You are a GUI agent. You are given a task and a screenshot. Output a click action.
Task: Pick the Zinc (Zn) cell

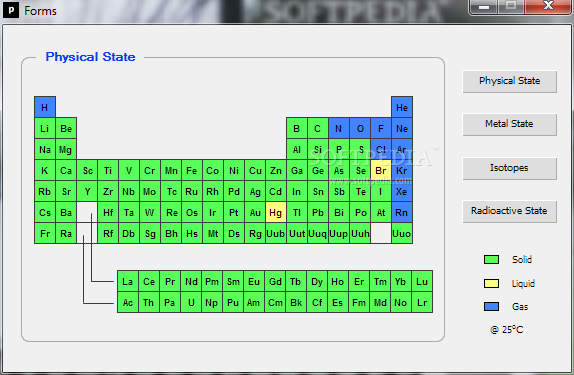tap(276, 170)
